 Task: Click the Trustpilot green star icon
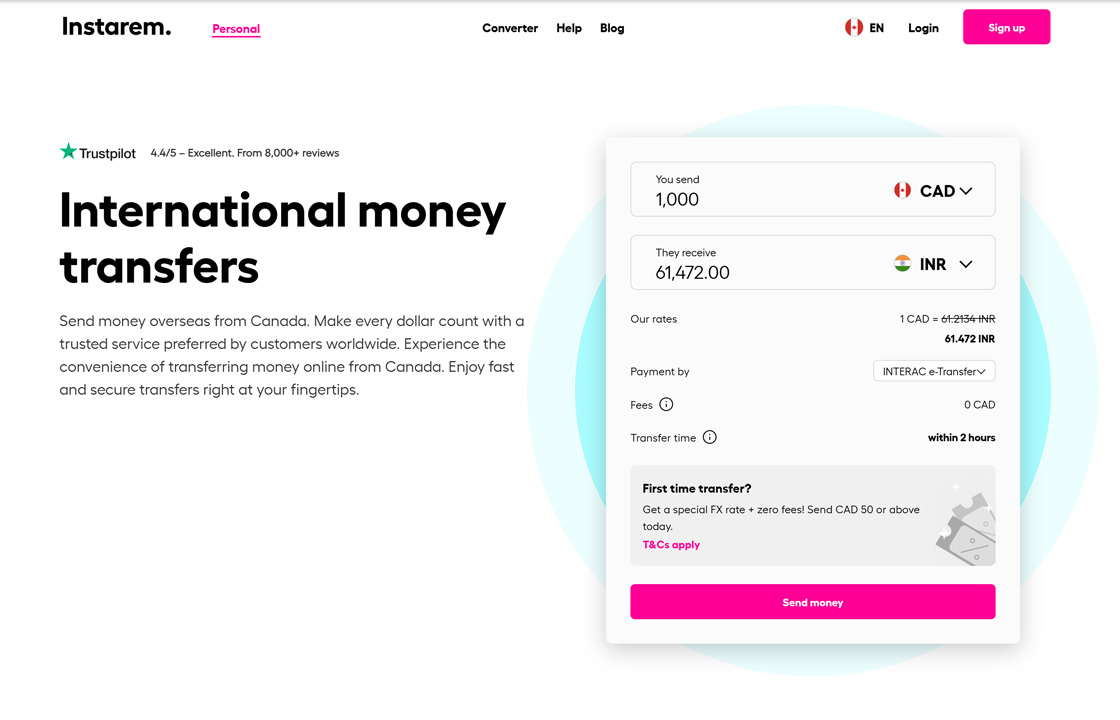[68, 151]
